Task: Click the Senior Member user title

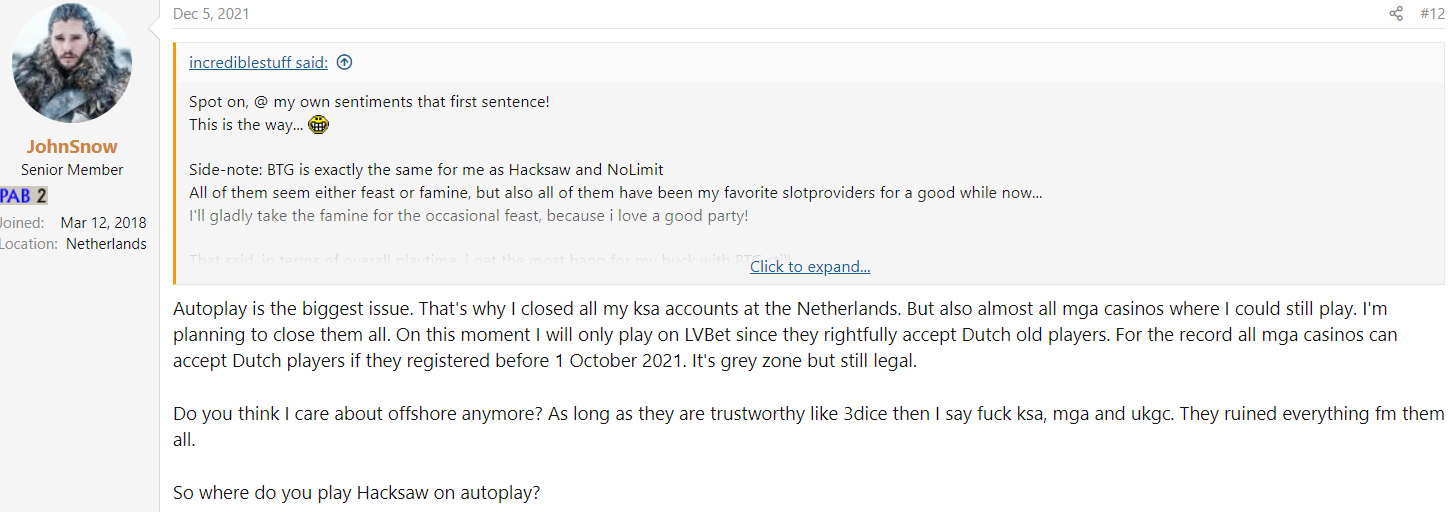Action: (72, 170)
